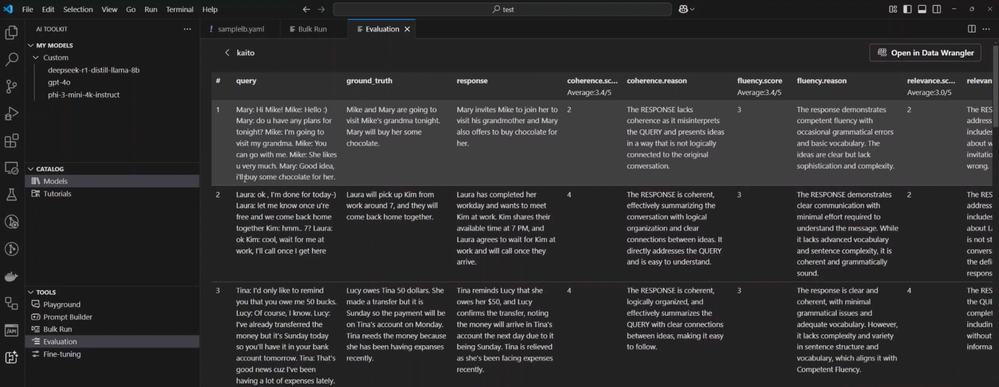Click the test search command box
Image resolution: width=999 pixels, height=387 pixels.
[x=502, y=10]
